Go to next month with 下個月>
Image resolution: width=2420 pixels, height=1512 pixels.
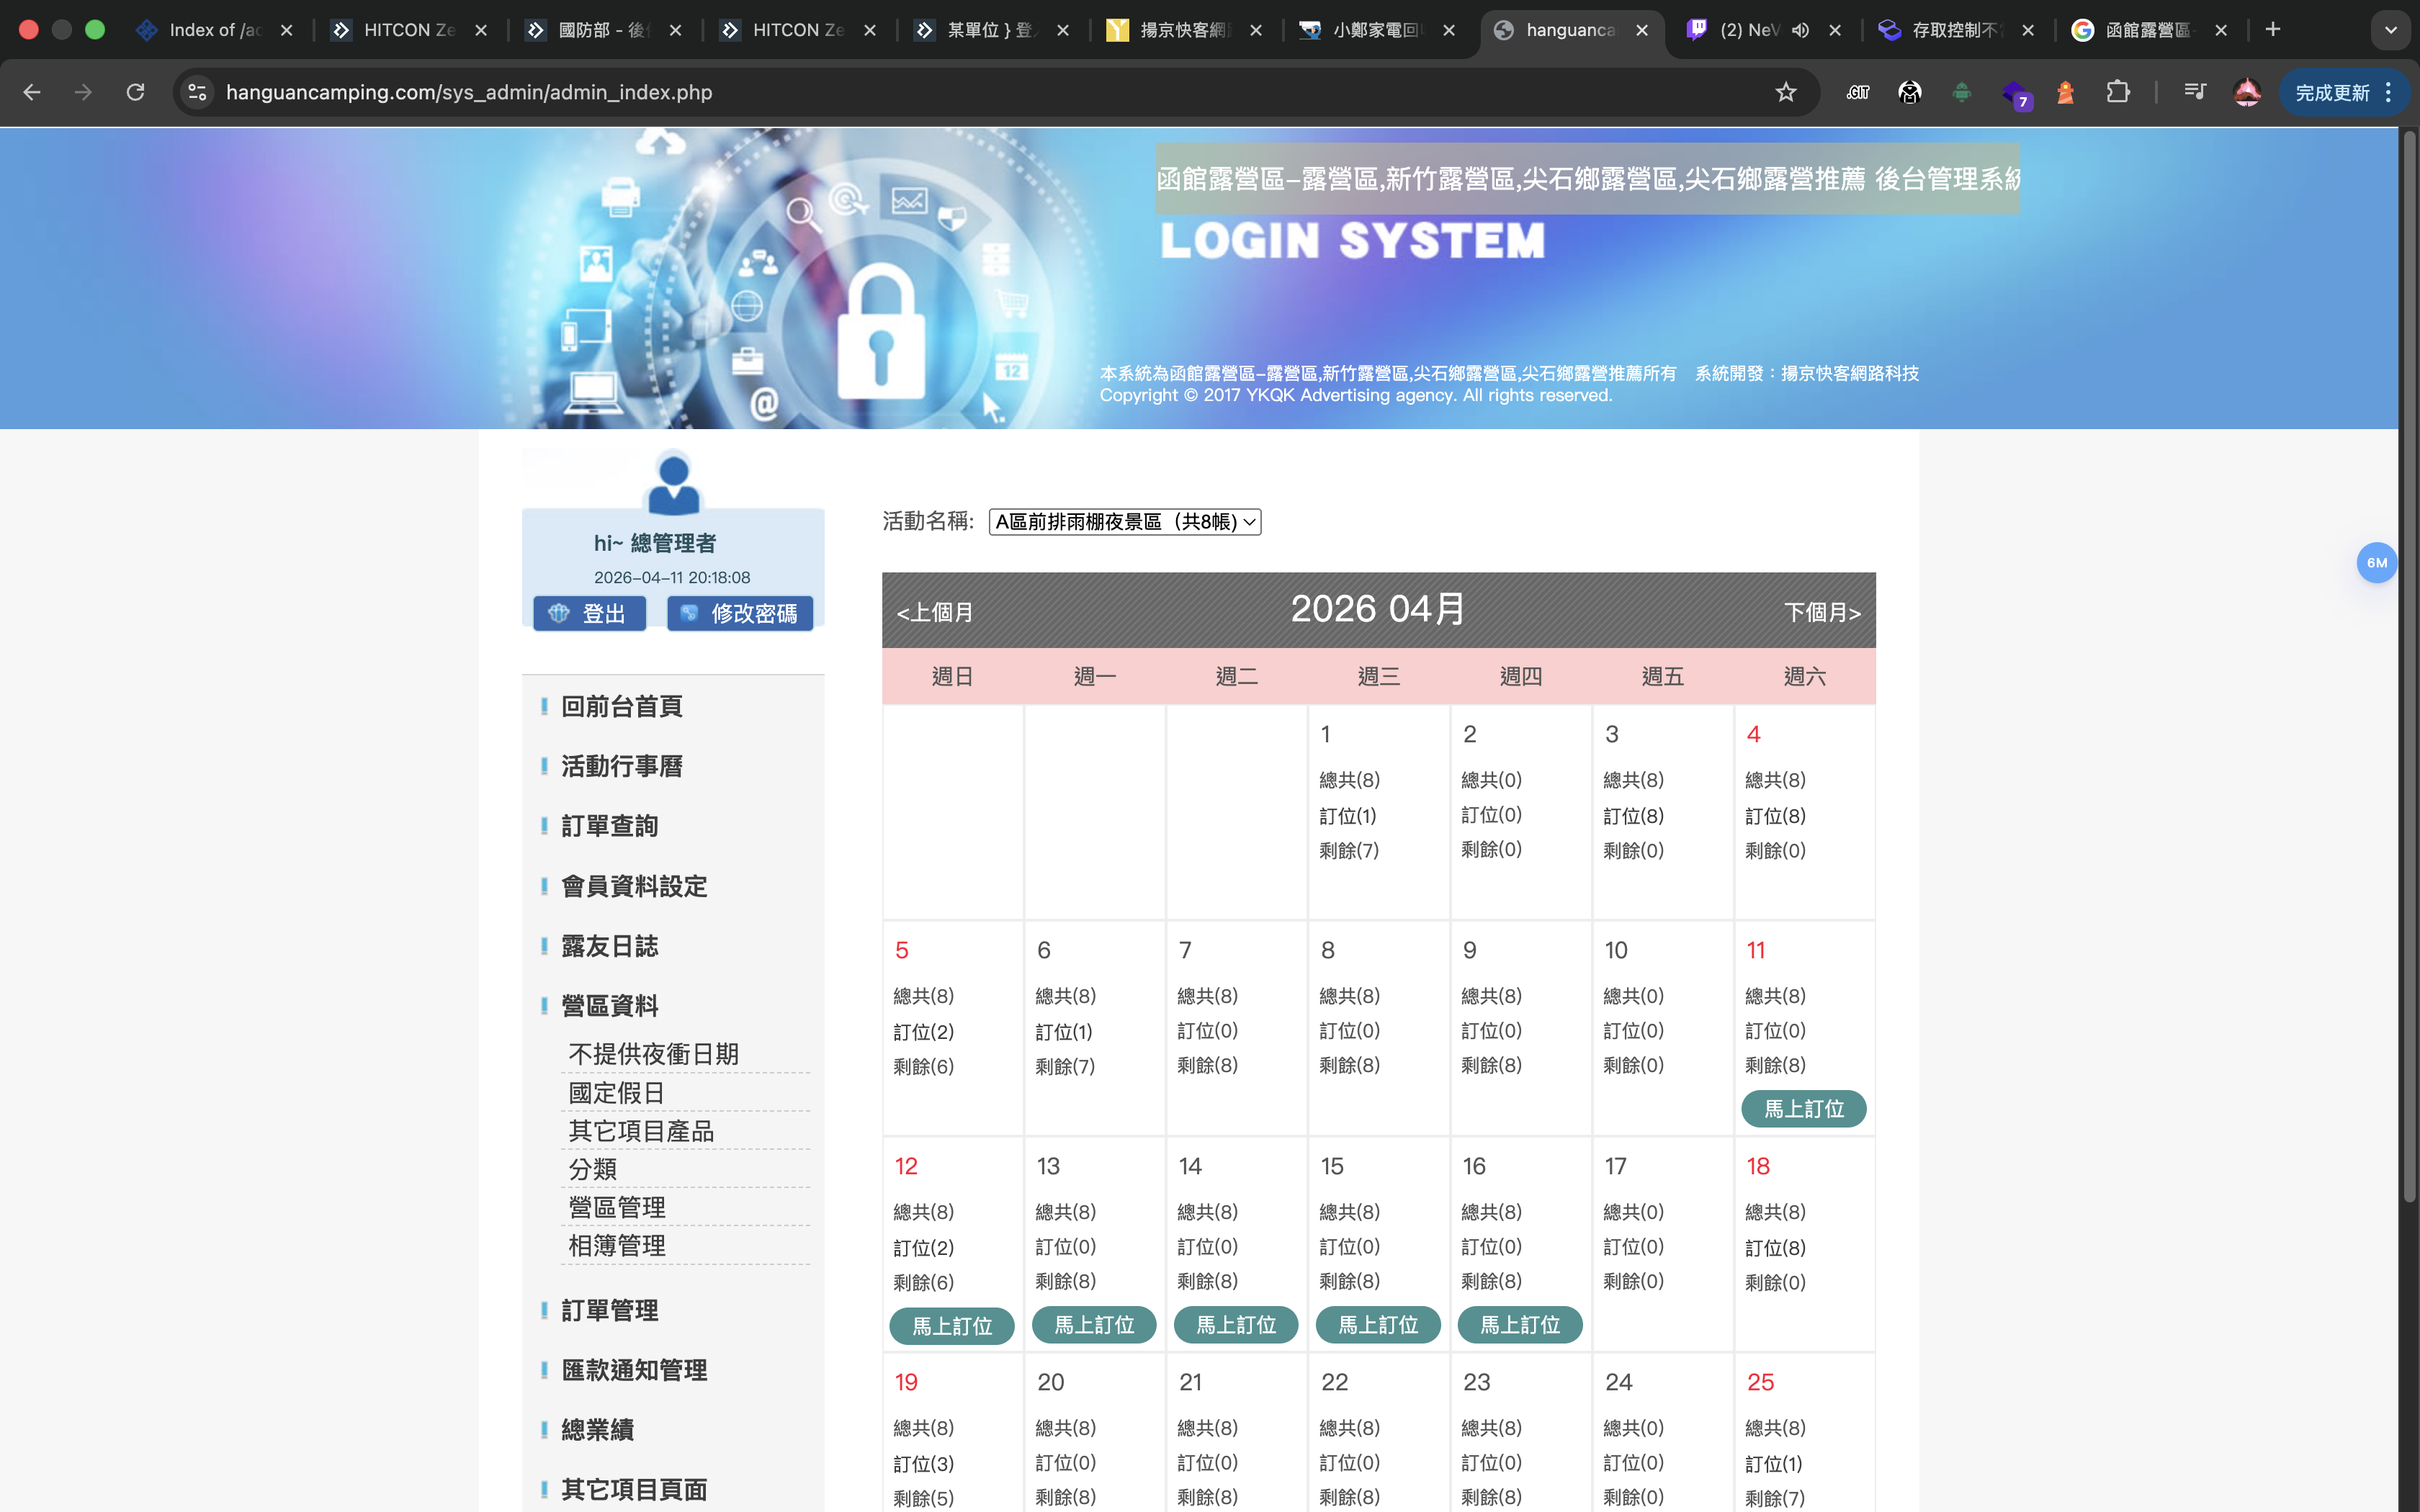click(x=1822, y=612)
